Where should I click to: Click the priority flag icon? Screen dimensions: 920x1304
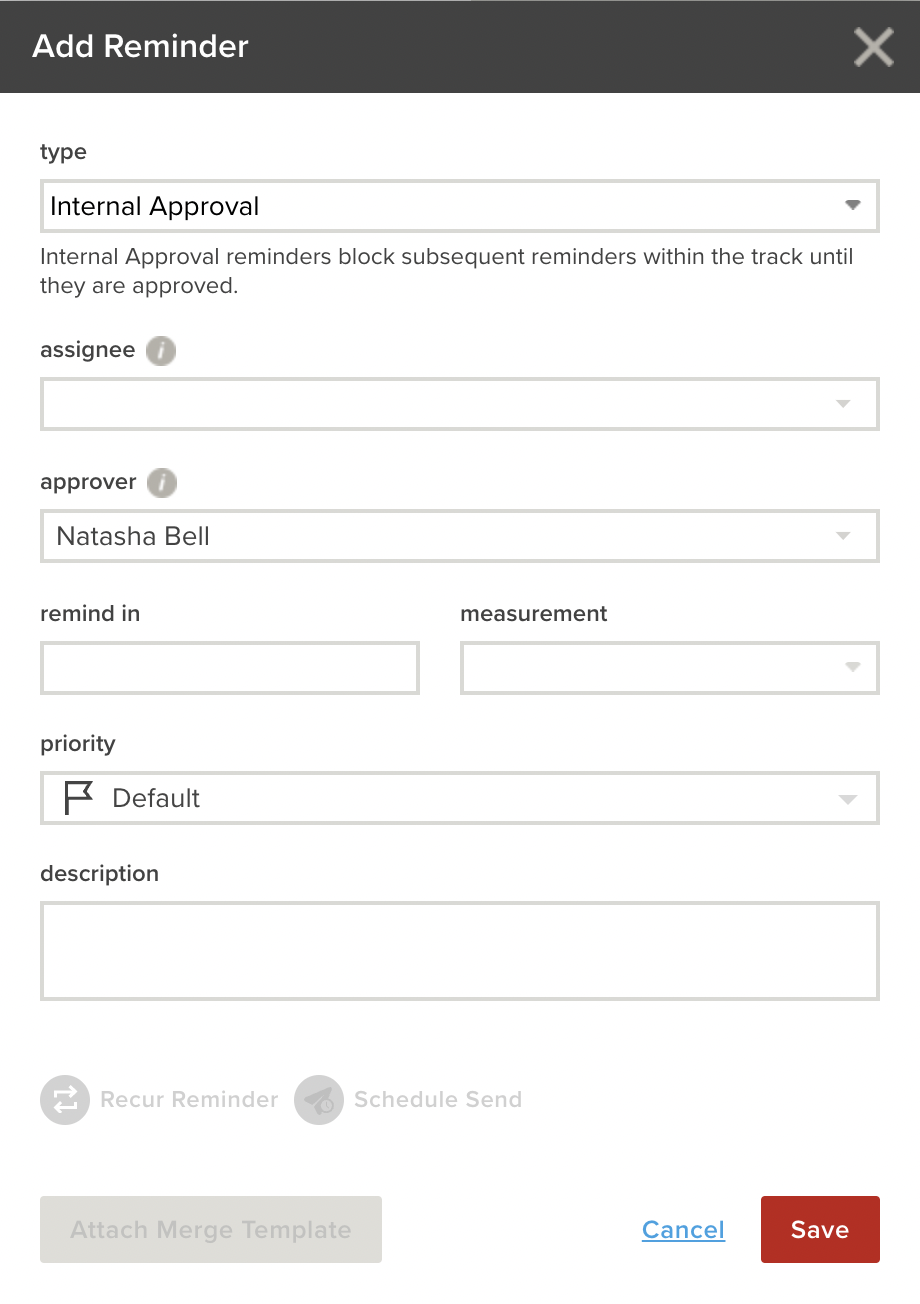tap(79, 798)
